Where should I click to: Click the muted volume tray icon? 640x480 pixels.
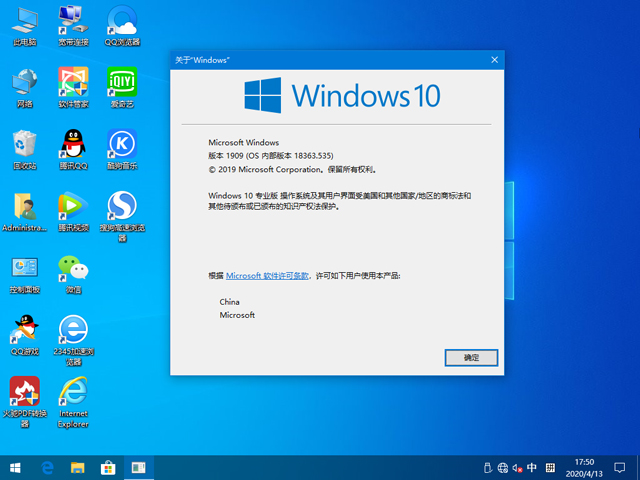tap(518, 468)
